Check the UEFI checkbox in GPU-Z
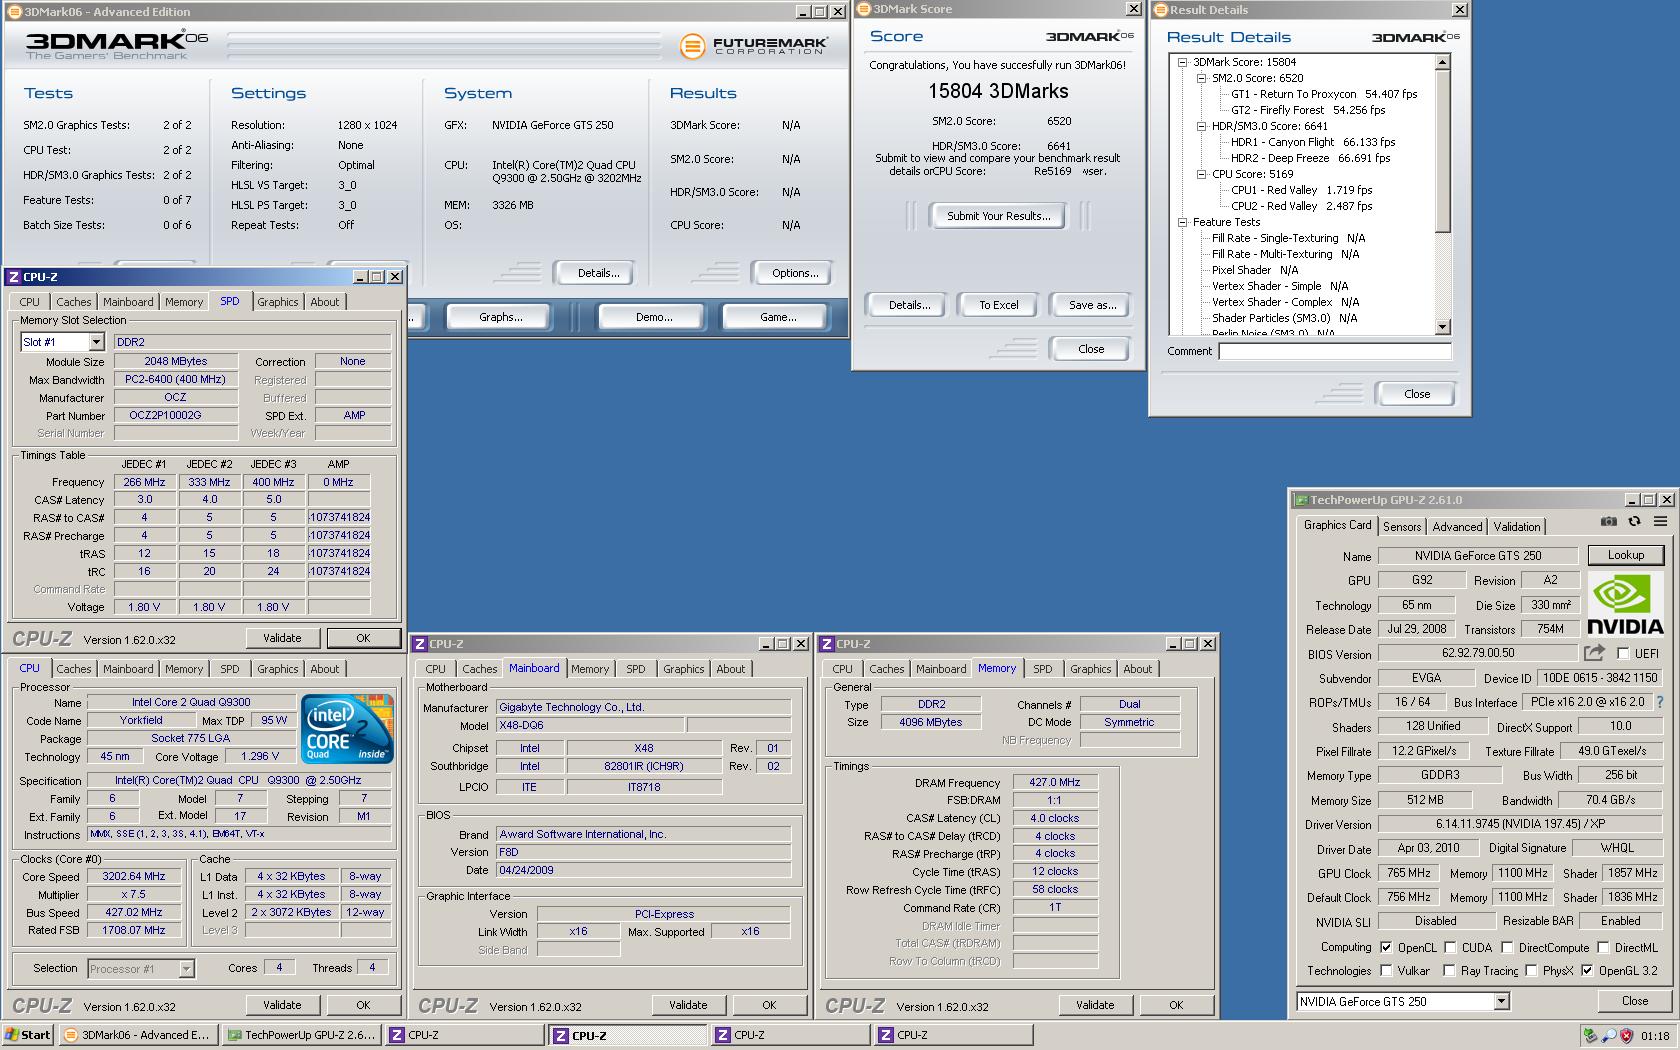The image size is (1680, 1050). click(x=1623, y=652)
